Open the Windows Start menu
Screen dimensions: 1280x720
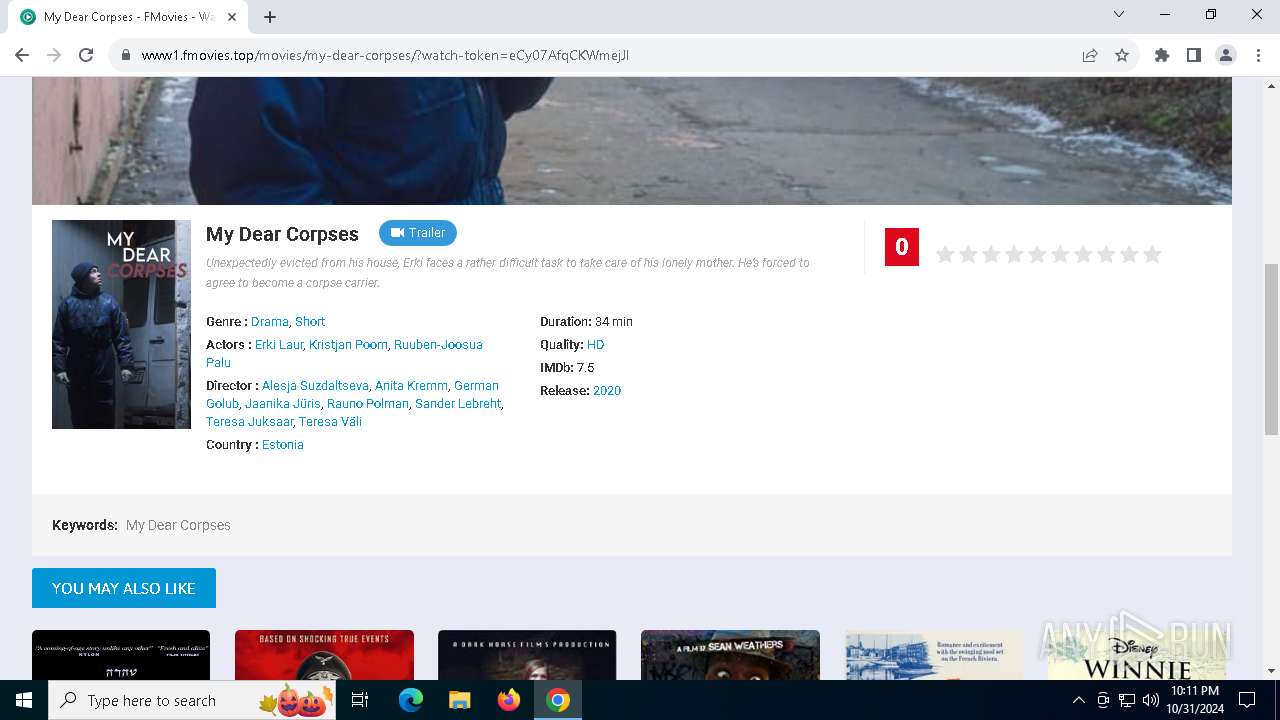pos(23,700)
